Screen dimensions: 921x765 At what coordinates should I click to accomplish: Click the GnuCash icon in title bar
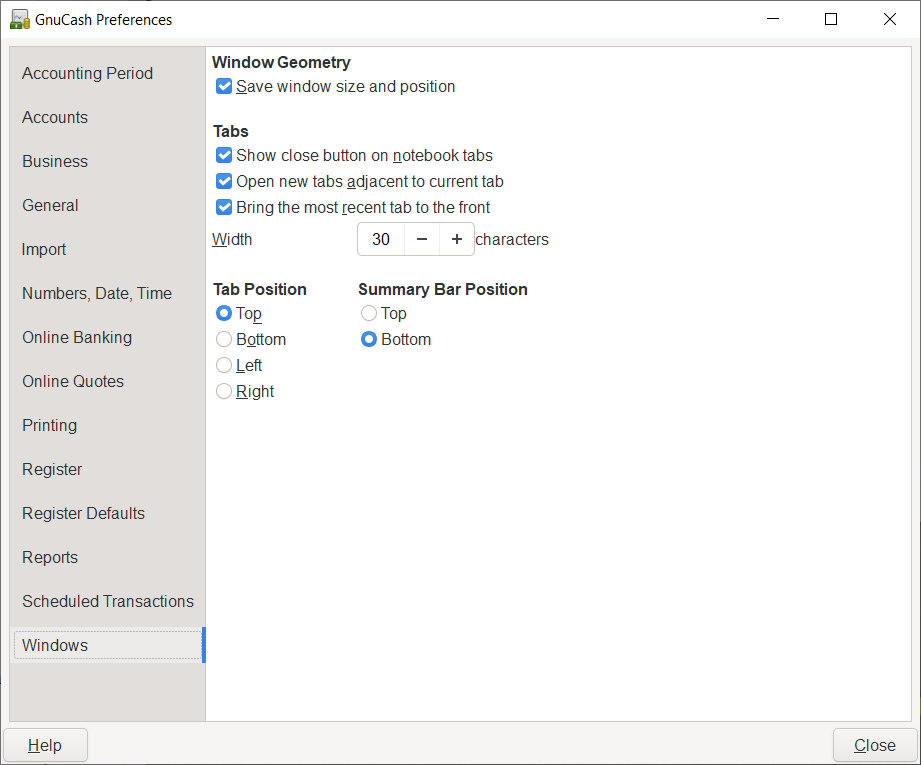click(x=19, y=19)
